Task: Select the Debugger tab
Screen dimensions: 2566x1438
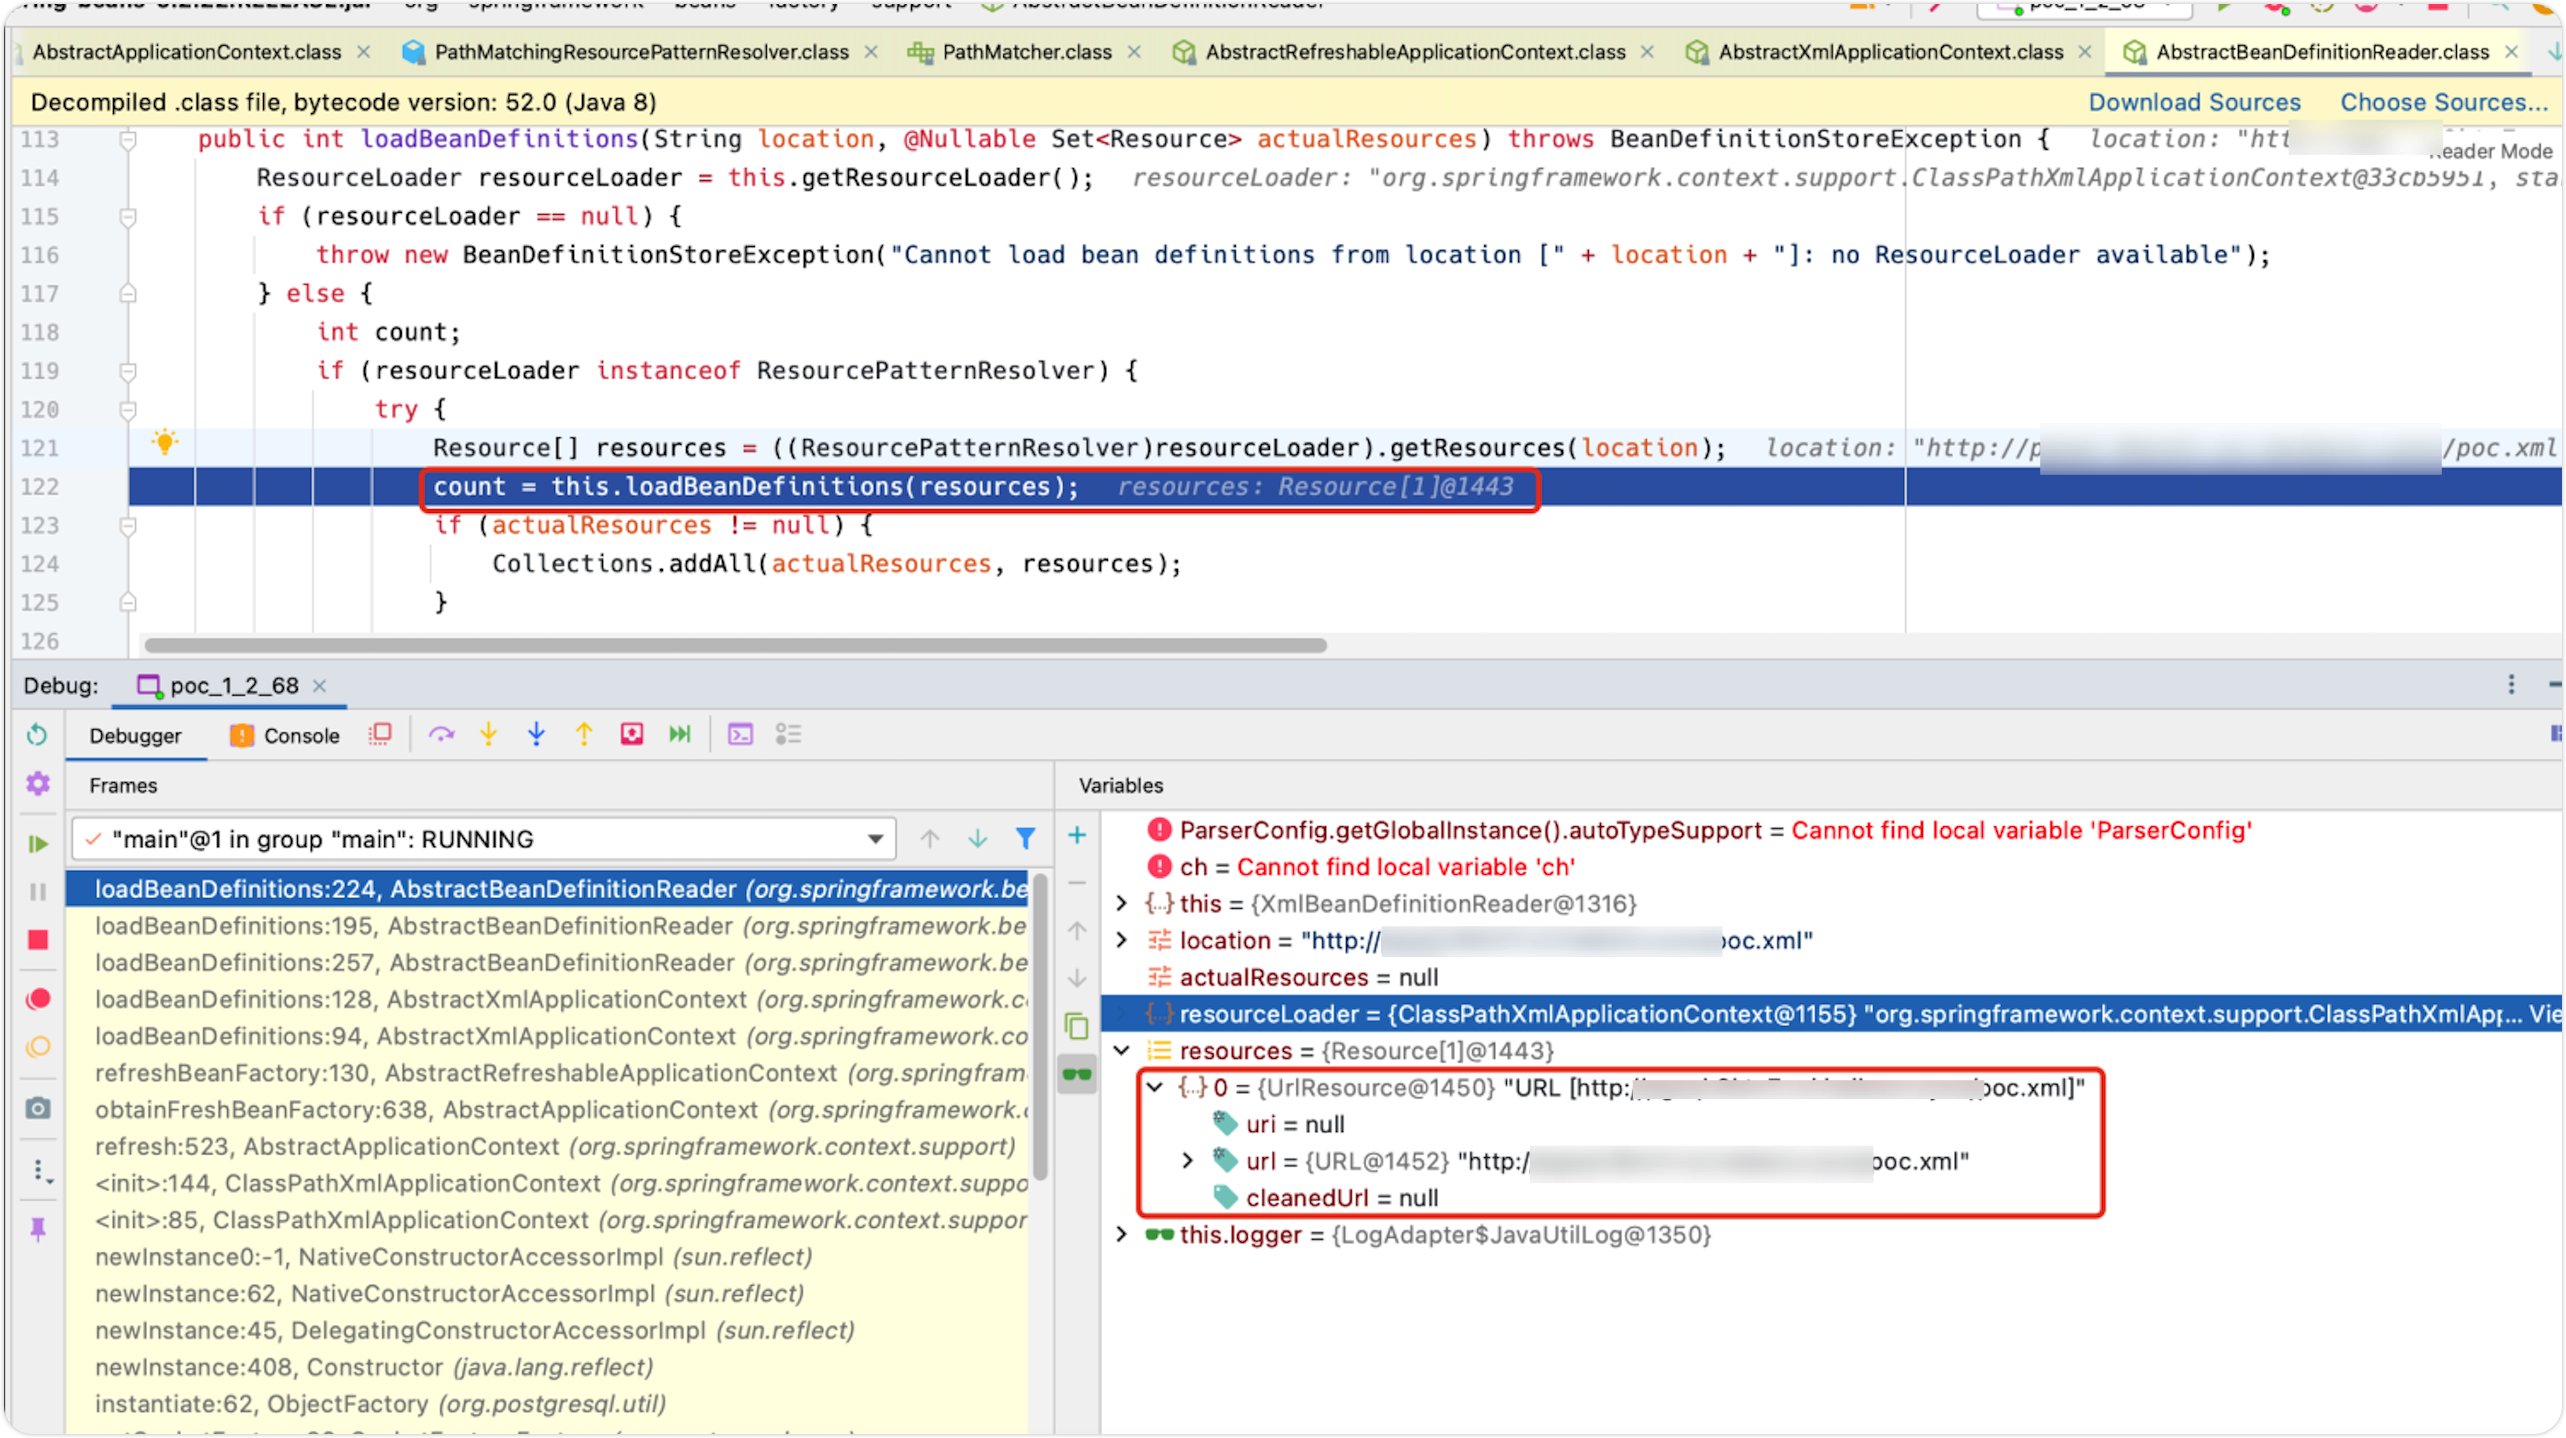Action: [135, 736]
